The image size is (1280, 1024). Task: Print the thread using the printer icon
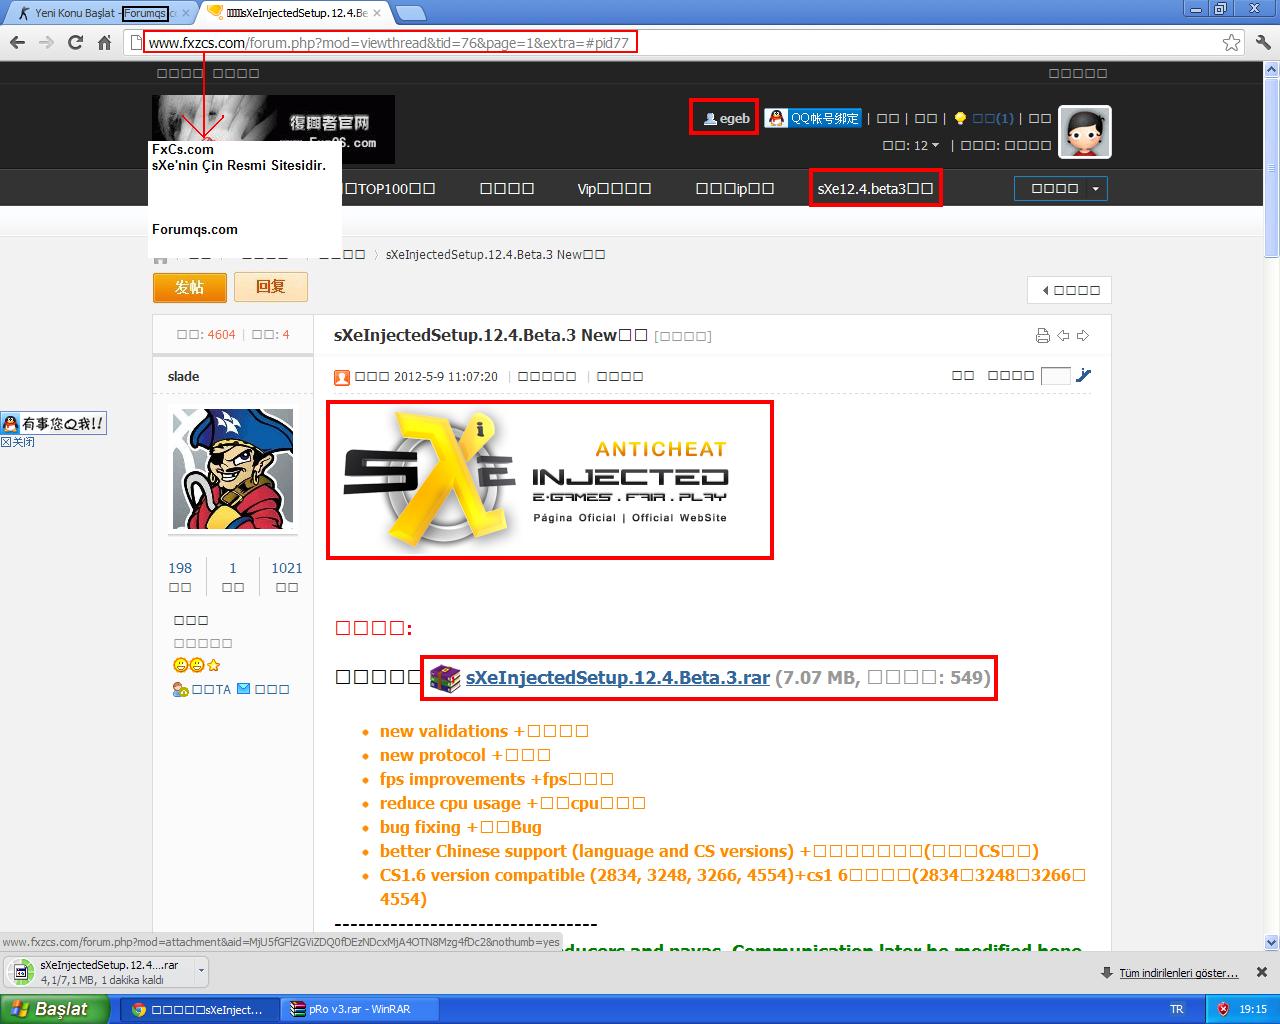pos(1043,336)
